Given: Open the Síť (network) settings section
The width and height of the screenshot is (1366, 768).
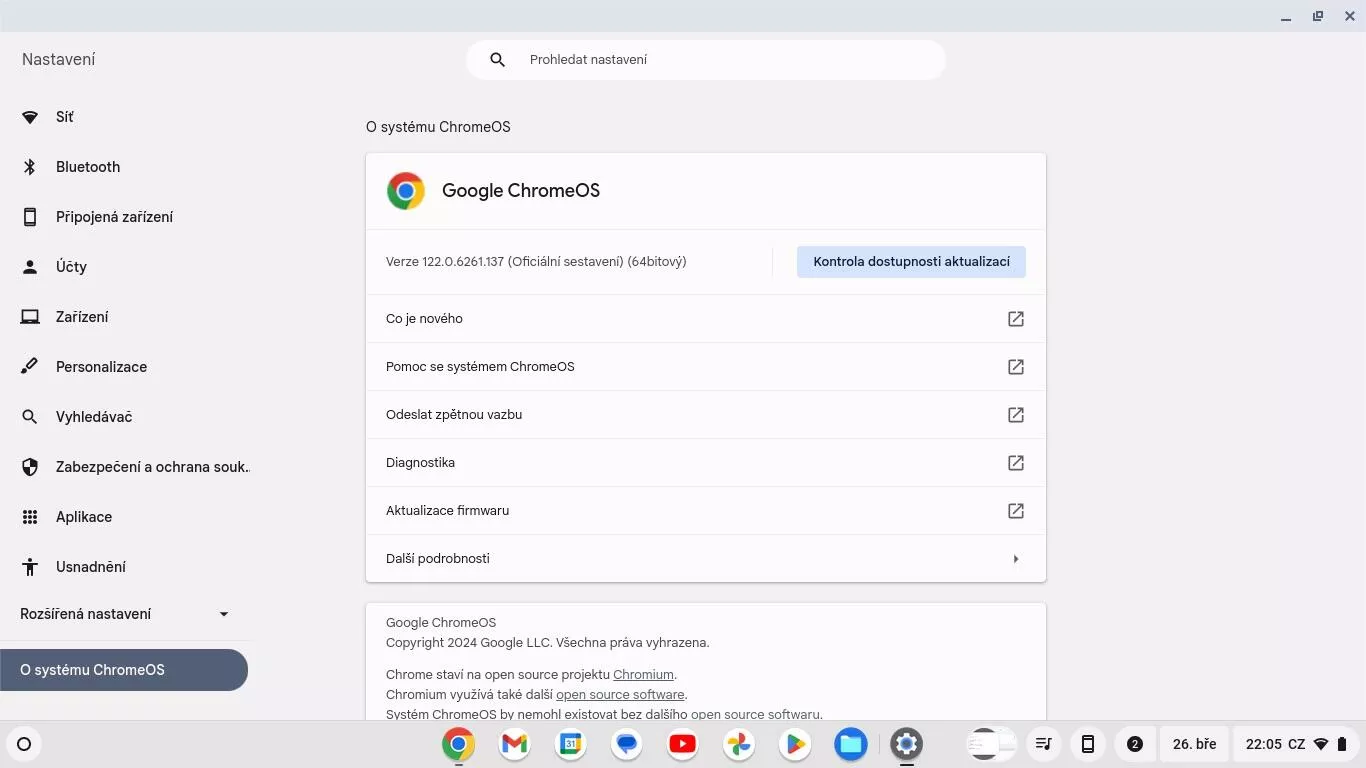Looking at the screenshot, I should click(x=124, y=117).
